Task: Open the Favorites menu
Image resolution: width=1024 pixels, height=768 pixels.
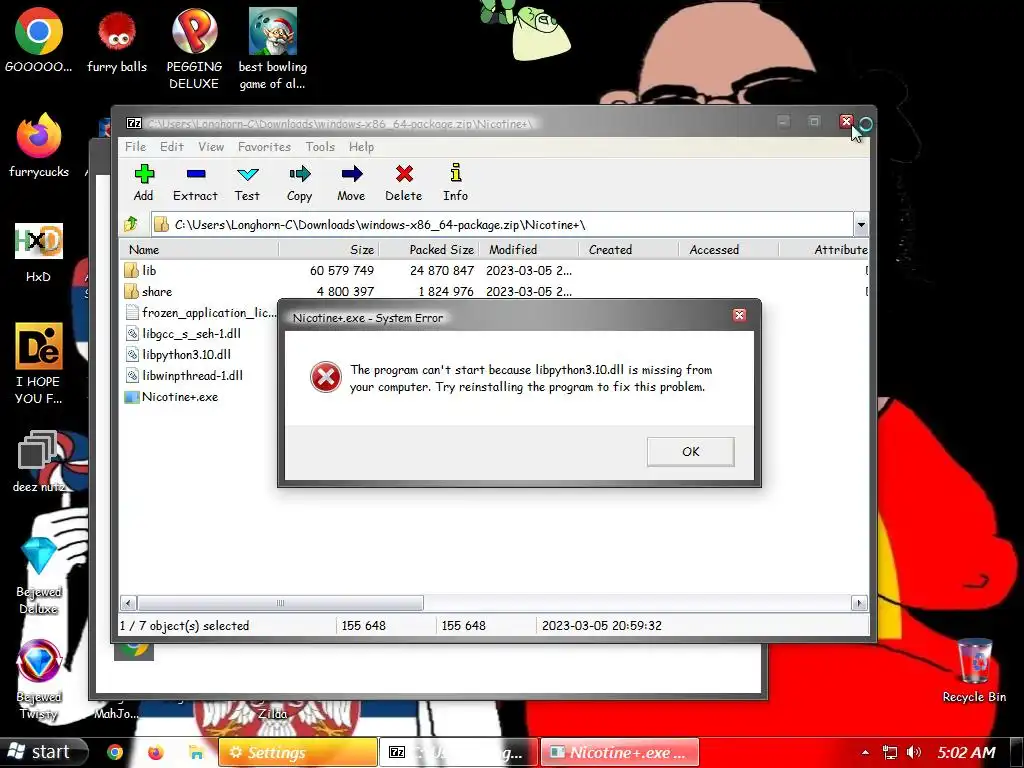Action: click(264, 147)
